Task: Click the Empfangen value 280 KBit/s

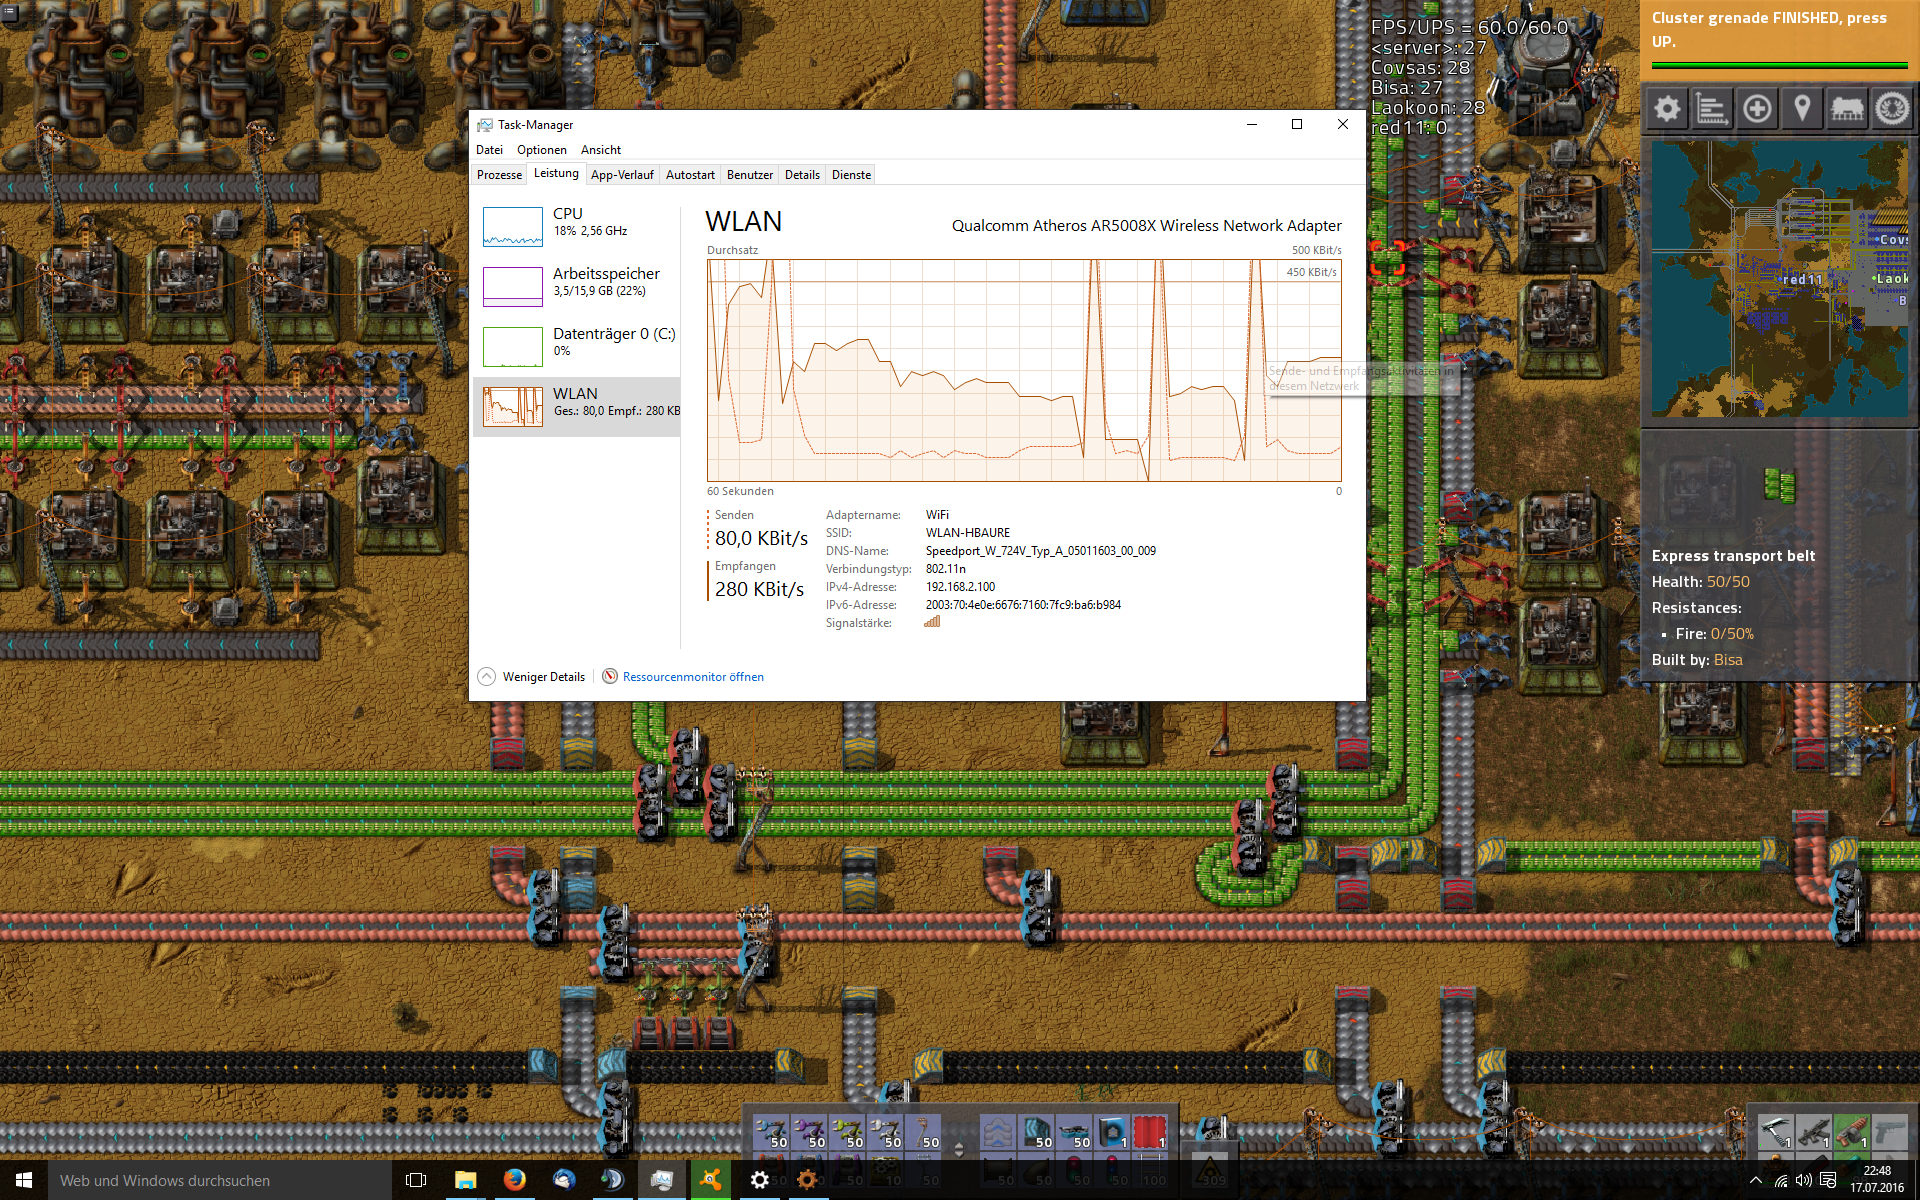Action: (x=759, y=589)
